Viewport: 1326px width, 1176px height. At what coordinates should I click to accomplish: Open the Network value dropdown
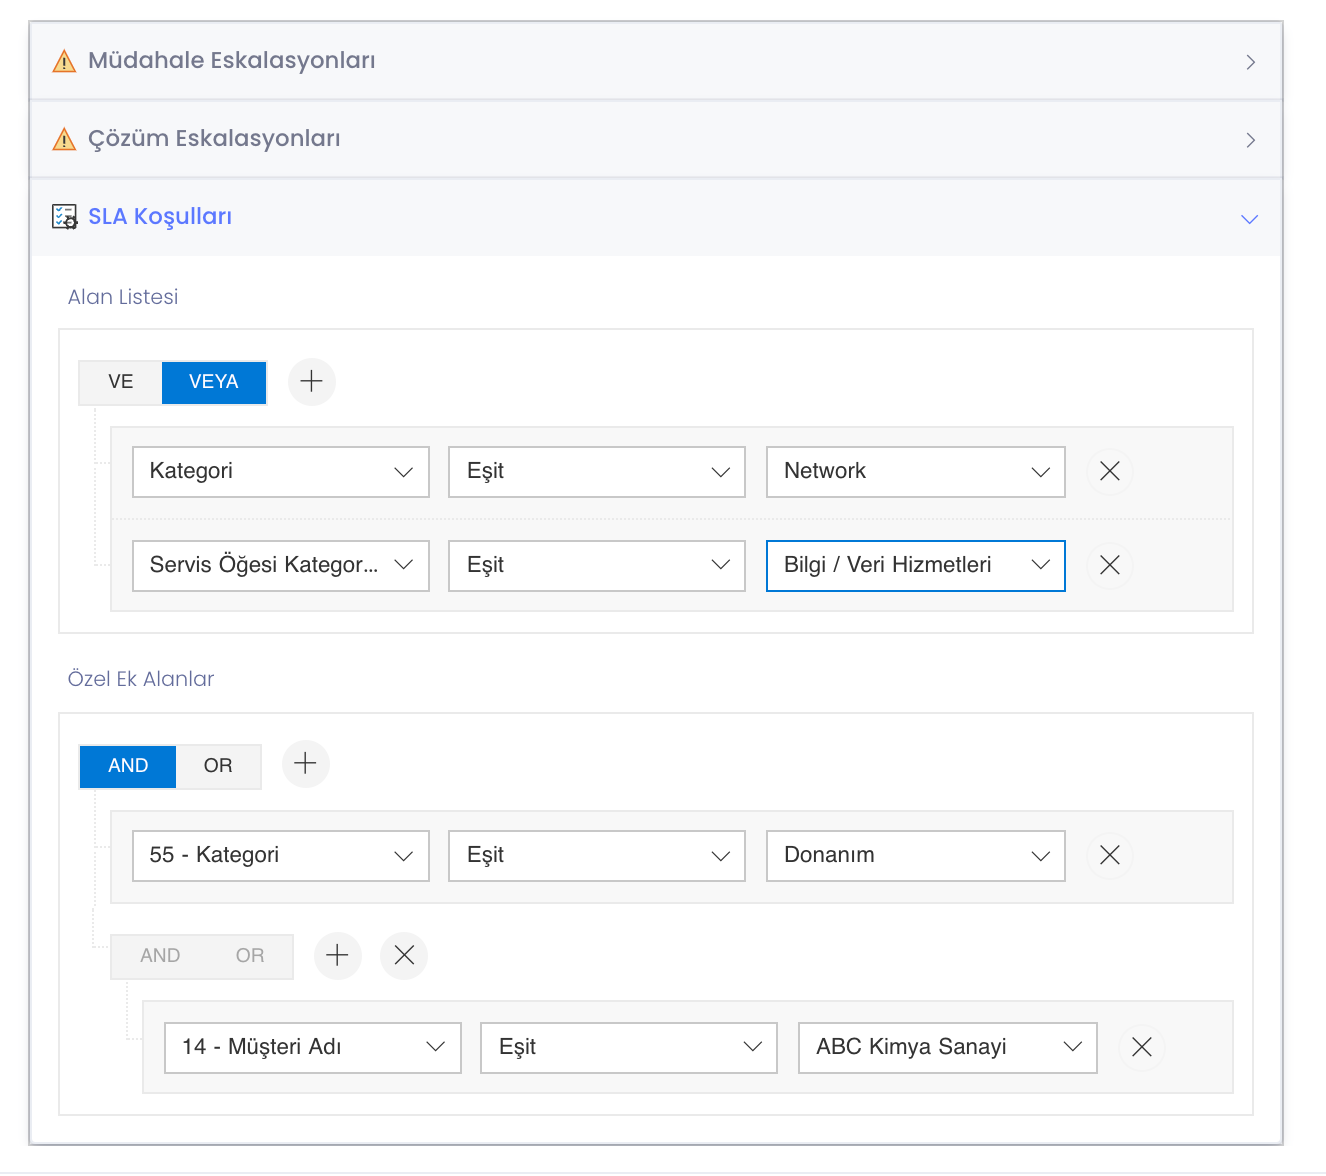click(915, 472)
